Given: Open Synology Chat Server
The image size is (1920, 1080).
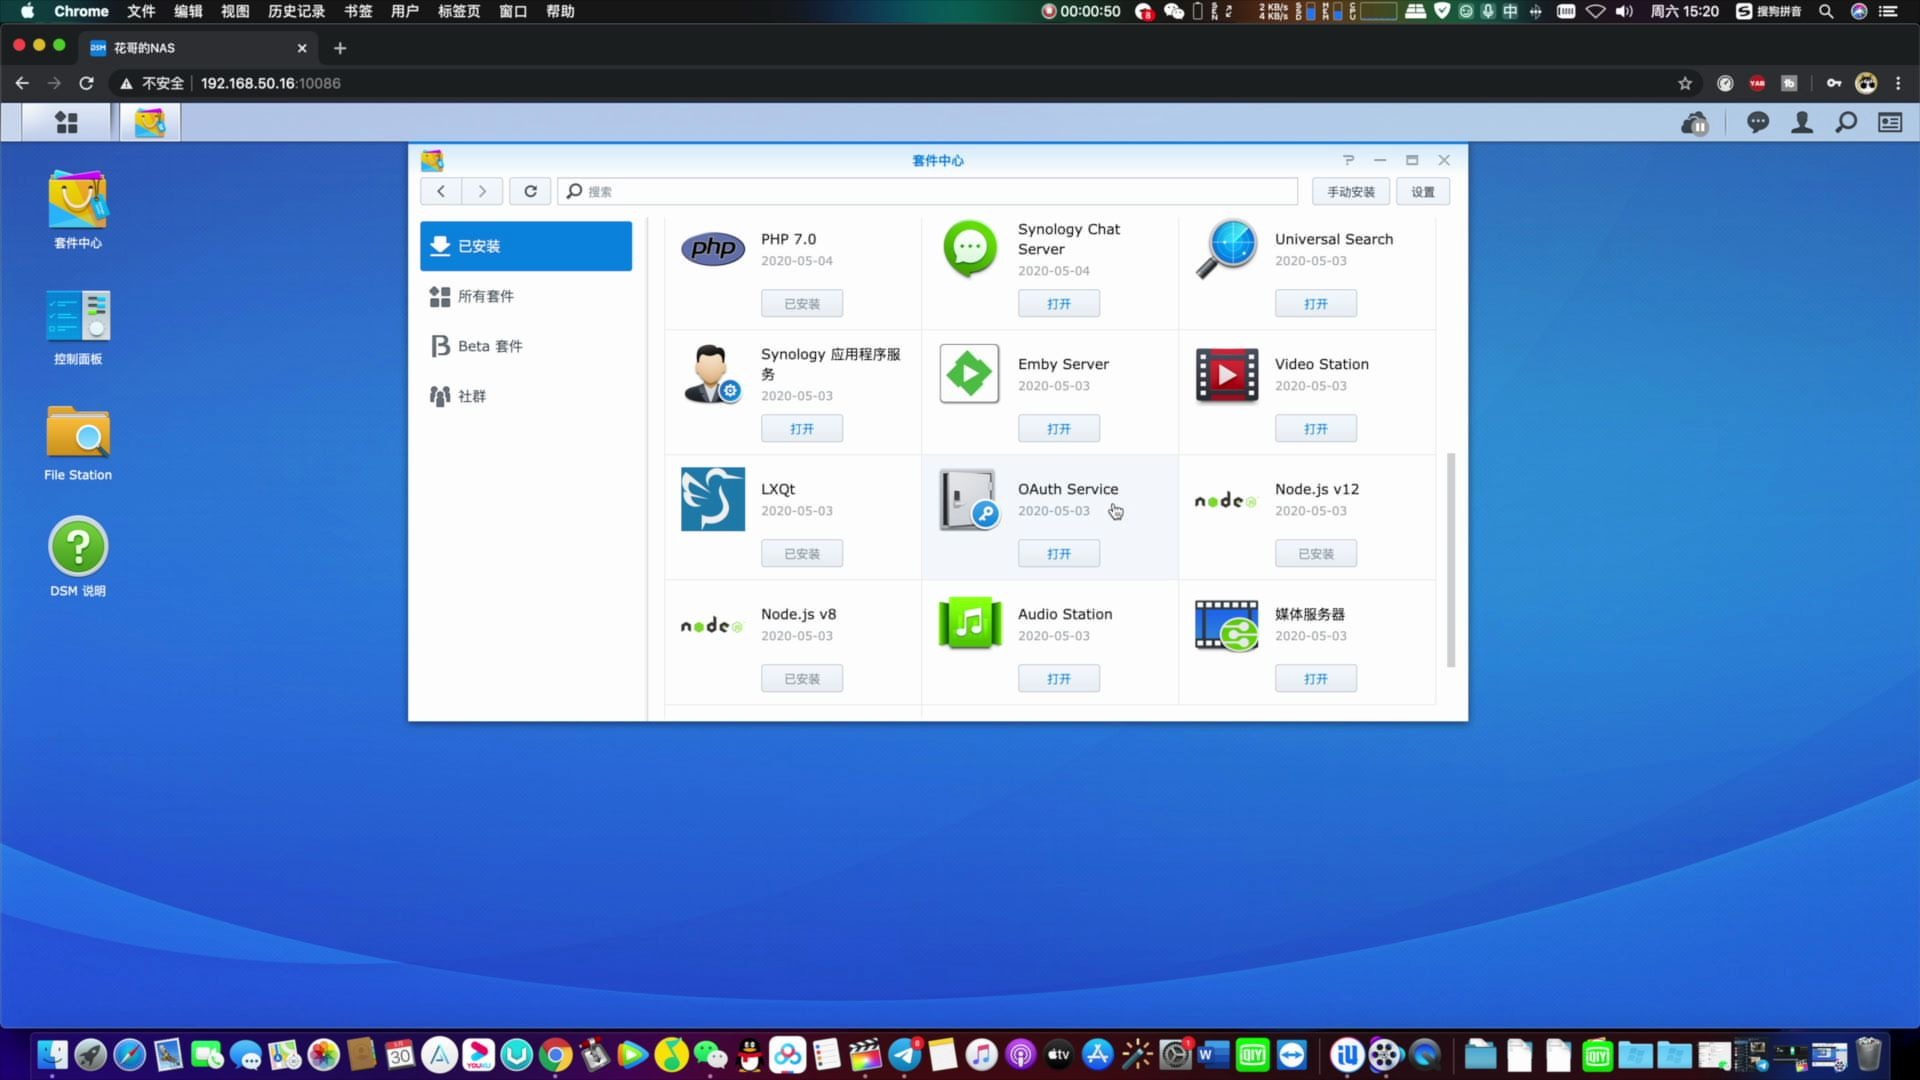Looking at the screenshot, I should 1058,303.
